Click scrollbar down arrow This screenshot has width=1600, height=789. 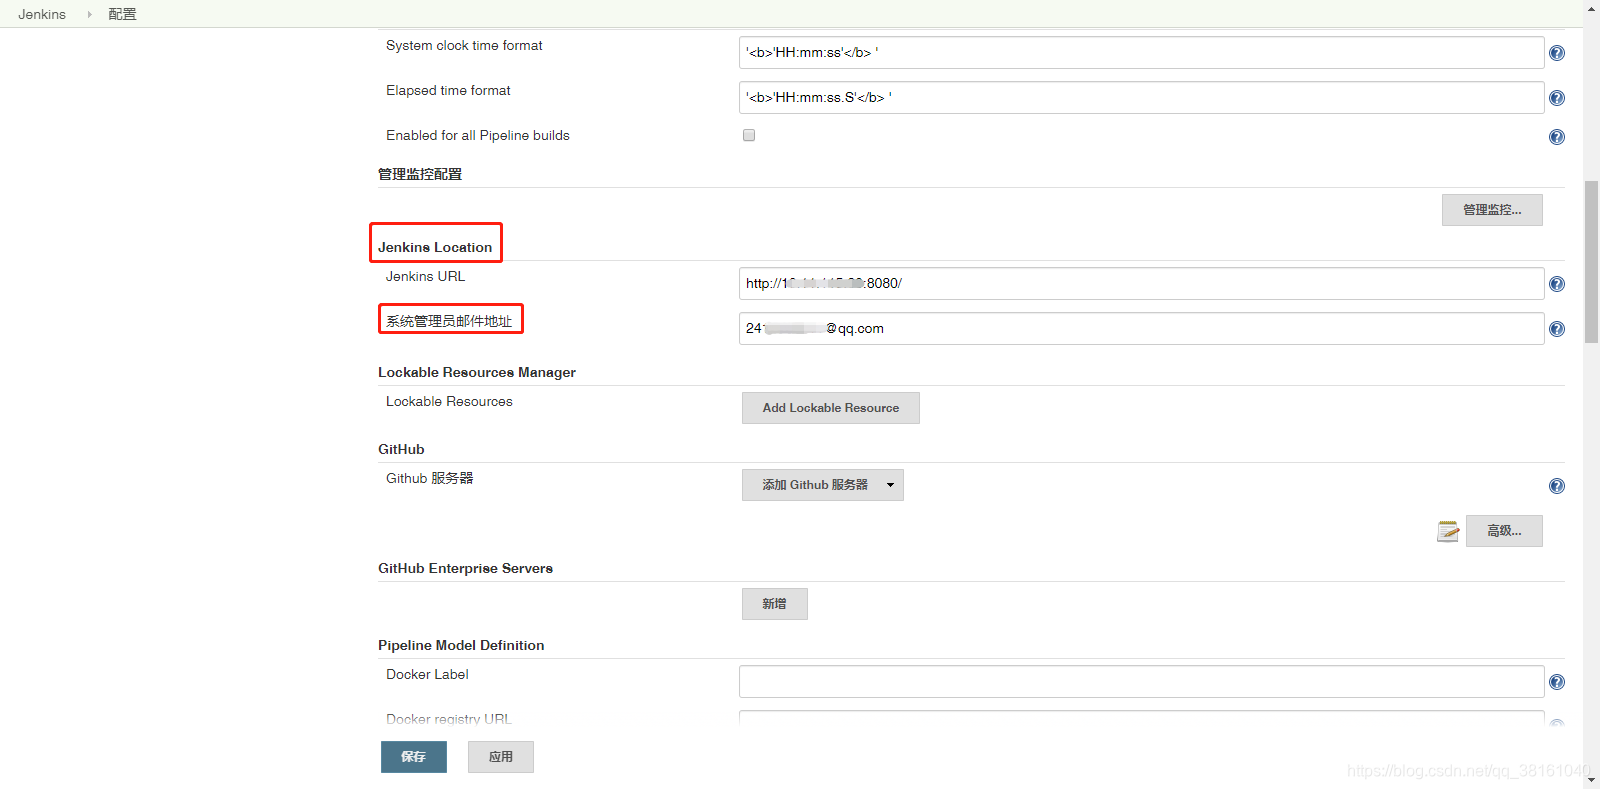pos(1591,780)
